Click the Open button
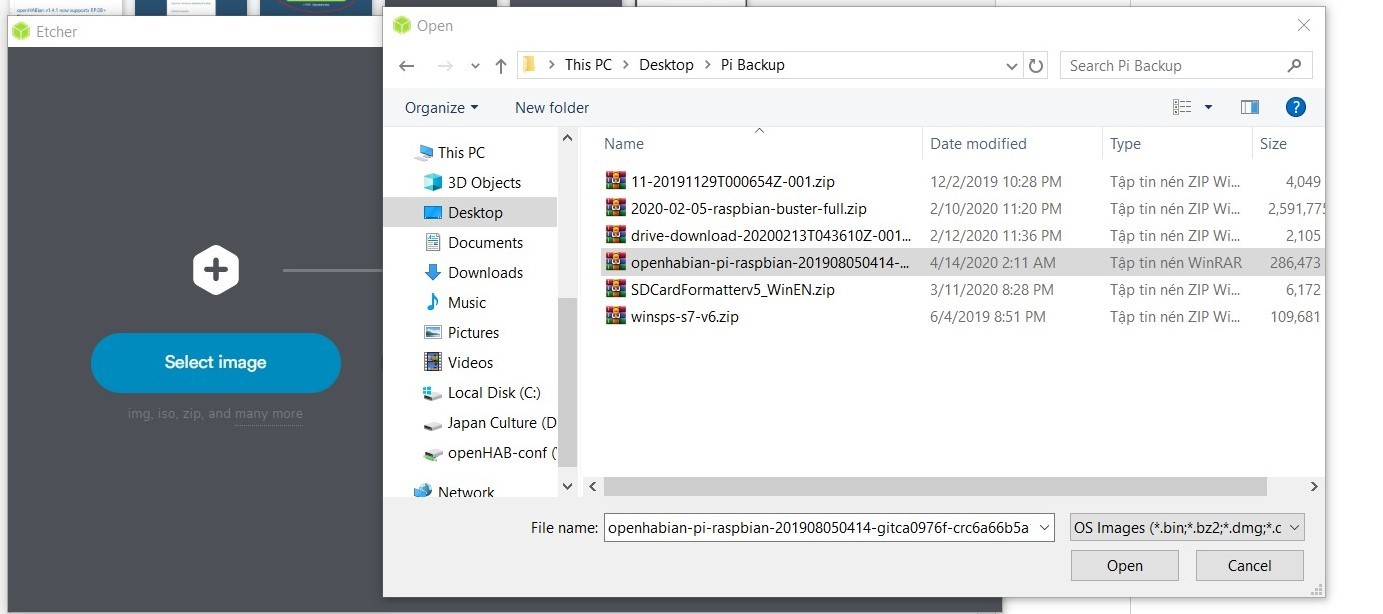Image resolution: width=1383 pixels, height=614 pixels. click(1124, 565)
